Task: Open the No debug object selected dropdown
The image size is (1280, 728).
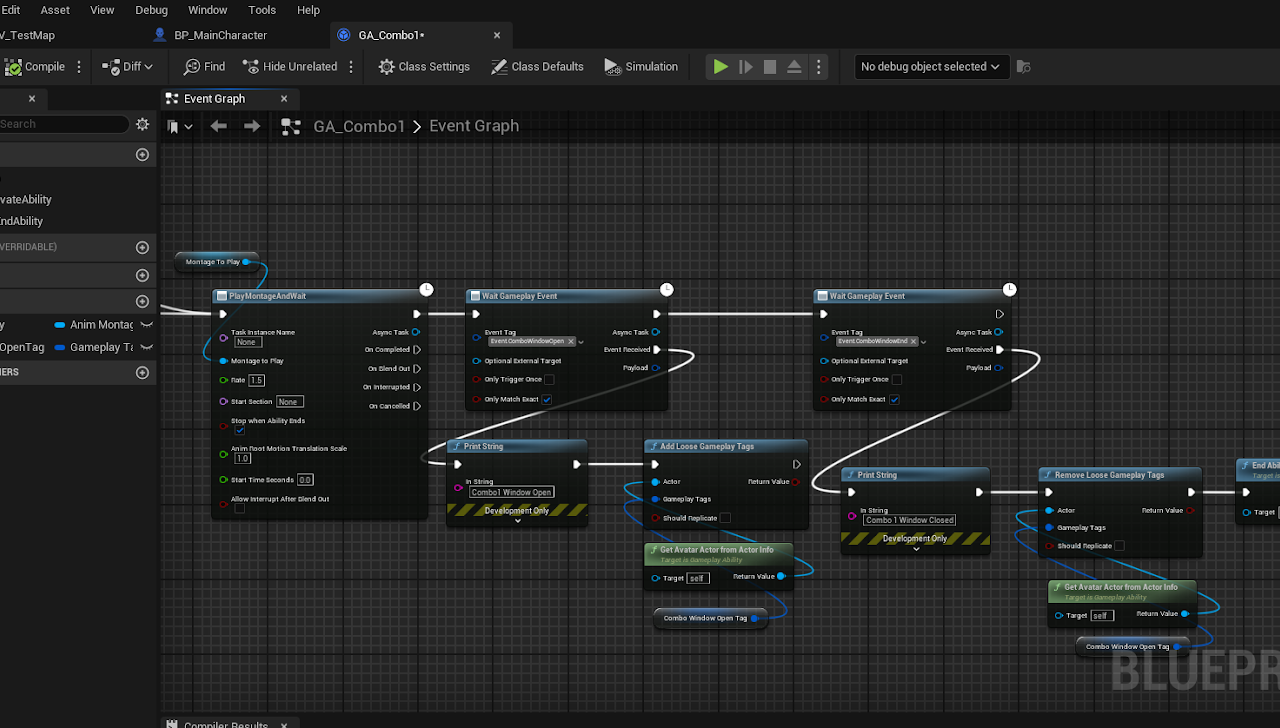Action: [x=930, y=67]
